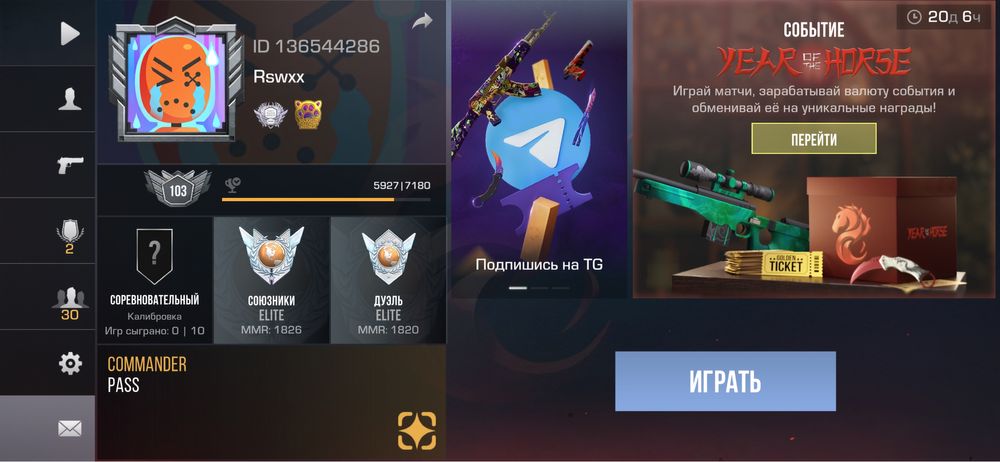This screenshot has height=462, width=1000.
Task: Open the shield badge icon with 2
Action: [x=70, y=235]
